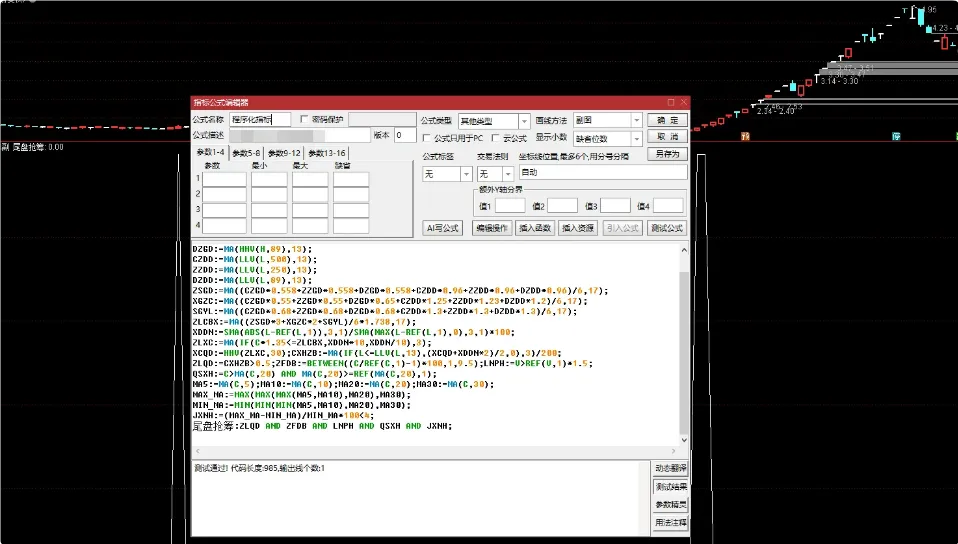This screenshot has width=958, height=544.
Task: Run the 测试公式 button
Action: point(667,228)
